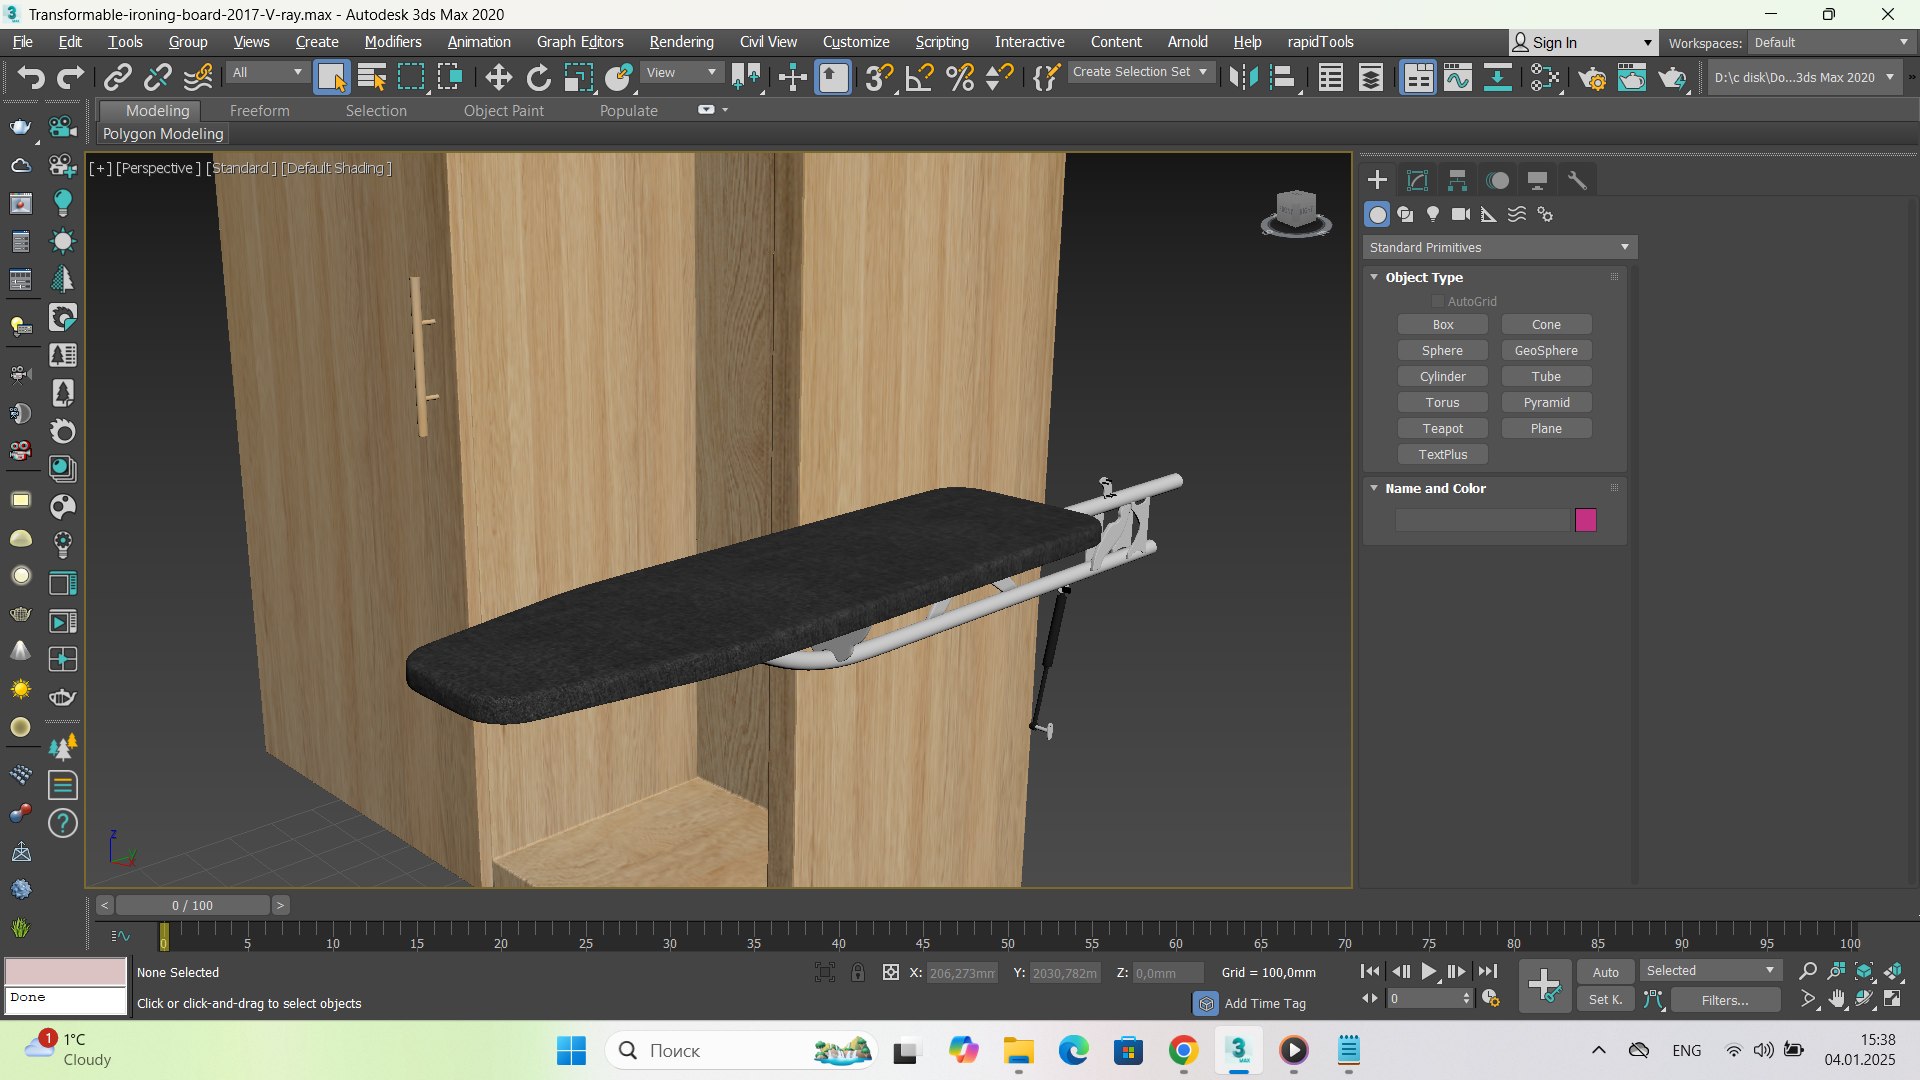The height and width of the screenshot is (1080, 1920).
Task: Open the Modifiers menu
Action: tap(392, 42)
